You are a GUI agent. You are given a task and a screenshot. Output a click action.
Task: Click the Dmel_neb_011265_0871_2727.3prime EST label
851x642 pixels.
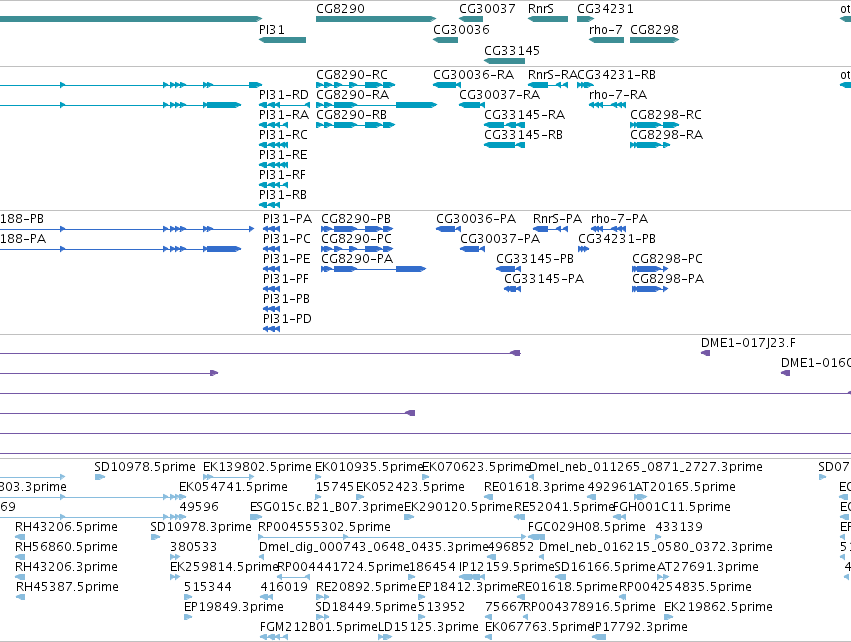tap(646, 467)
